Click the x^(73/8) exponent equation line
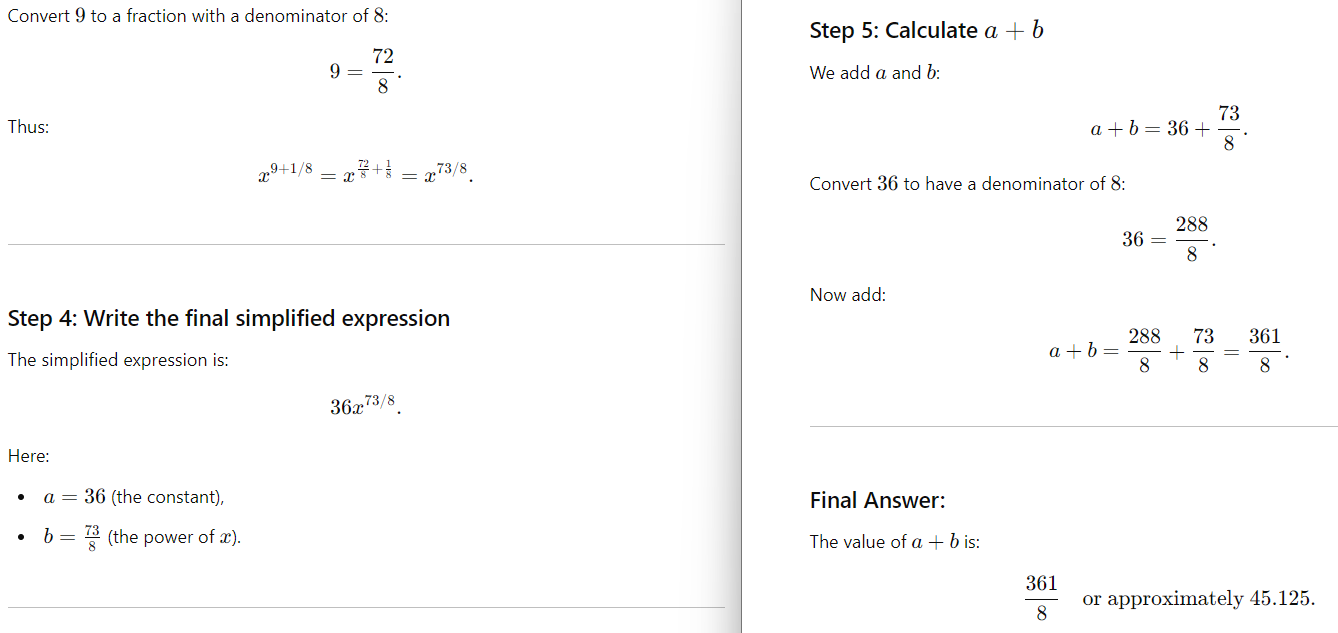The width and height of the screenshot is (1338, 633). 366,174
